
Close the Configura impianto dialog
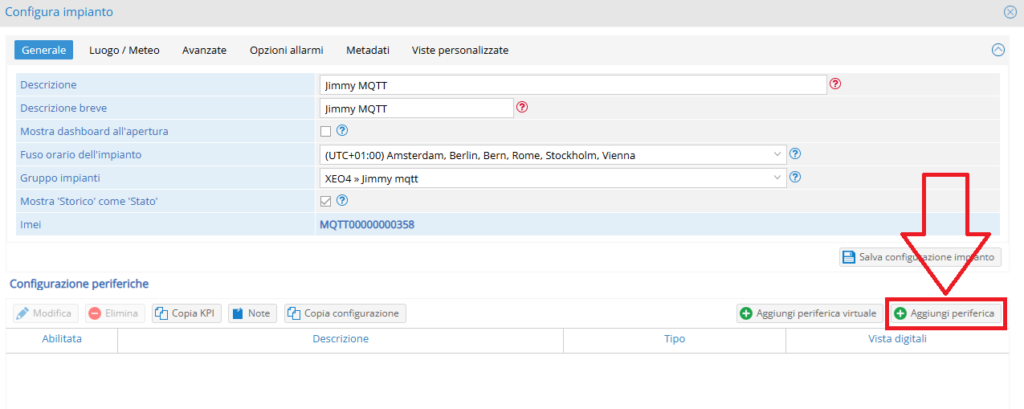[x=1009, y=12]
